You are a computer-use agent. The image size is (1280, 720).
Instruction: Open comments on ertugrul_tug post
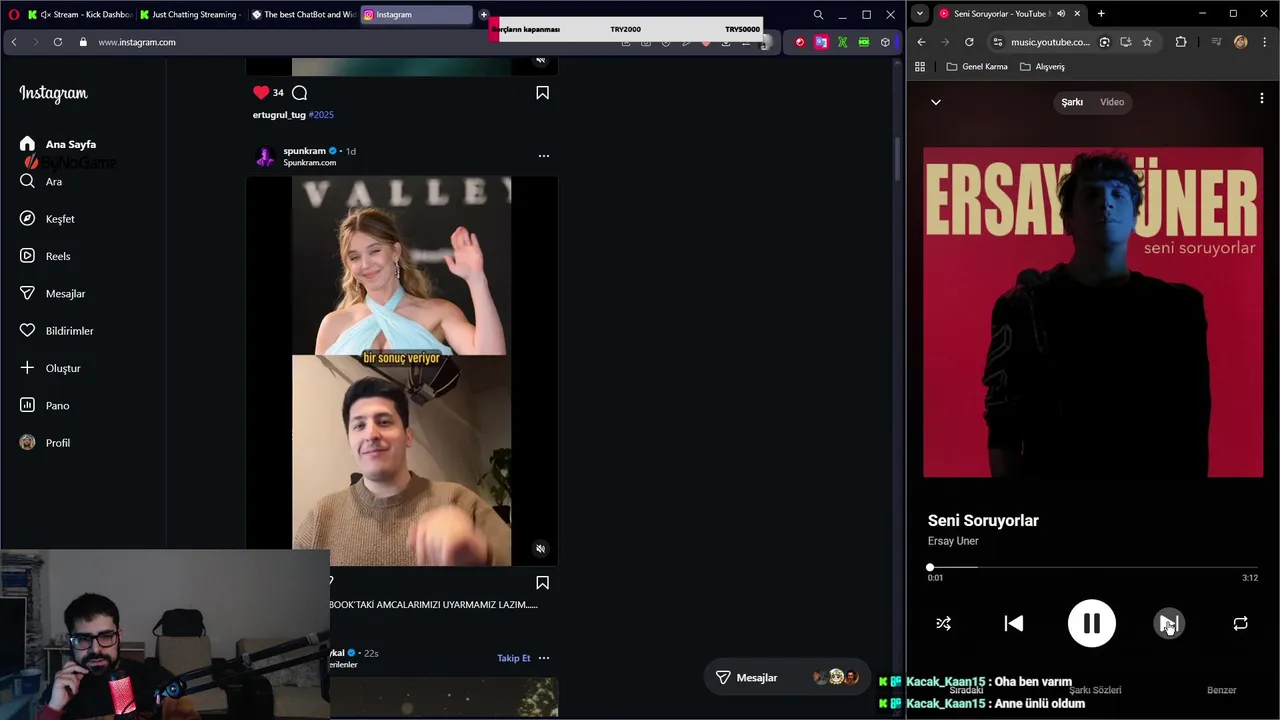point(299,92)
